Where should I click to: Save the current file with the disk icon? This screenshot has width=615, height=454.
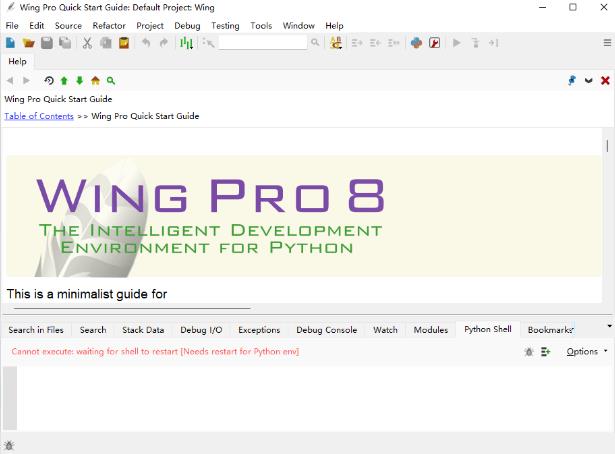47,43
